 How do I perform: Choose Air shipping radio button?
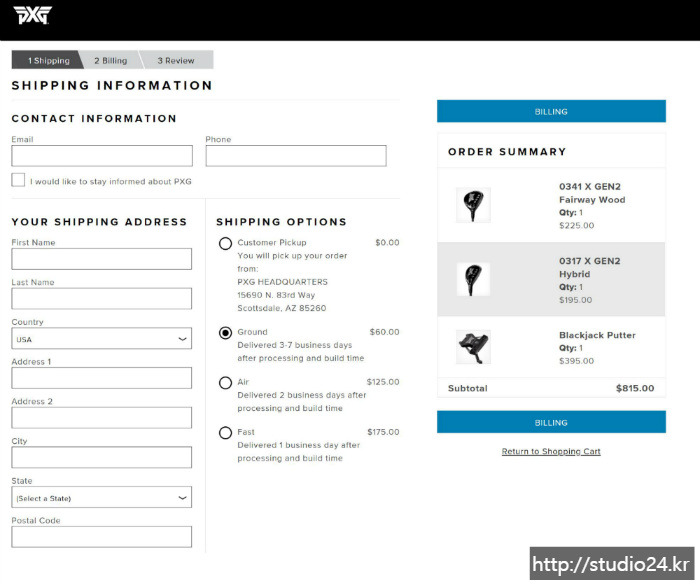[225, 383]
